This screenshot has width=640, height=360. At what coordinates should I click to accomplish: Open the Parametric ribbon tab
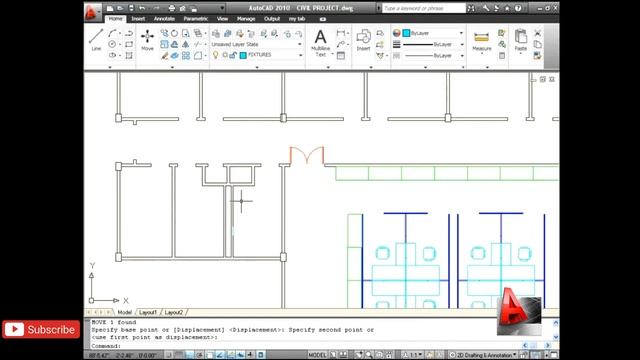click(x=196, y=19)
